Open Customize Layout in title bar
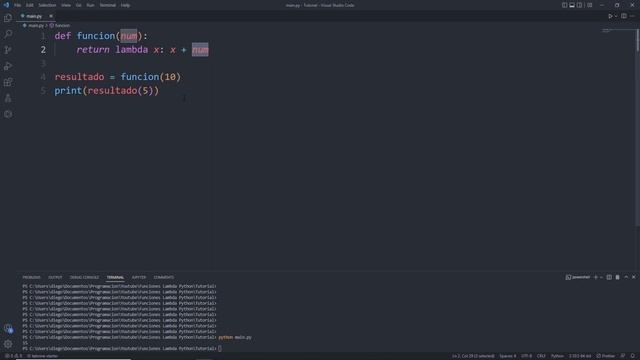This screenshot has width=640, height=360. click(x=589, y=5)
